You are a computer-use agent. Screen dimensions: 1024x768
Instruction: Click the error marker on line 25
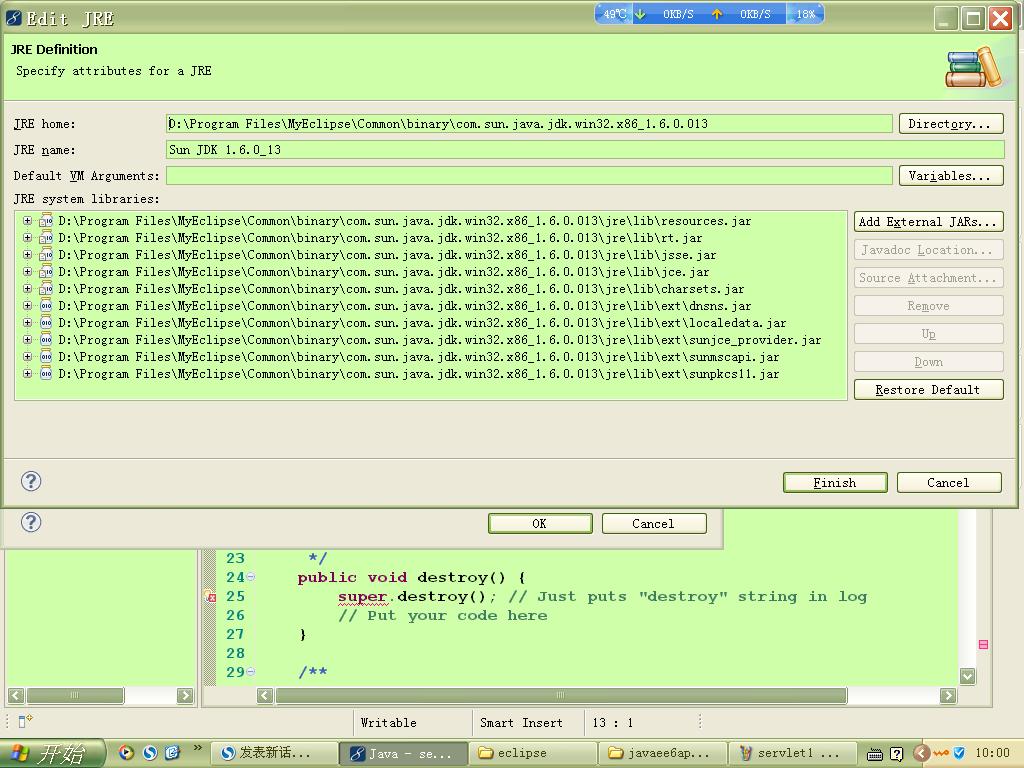pyautogui.click(x=210, y=596)
